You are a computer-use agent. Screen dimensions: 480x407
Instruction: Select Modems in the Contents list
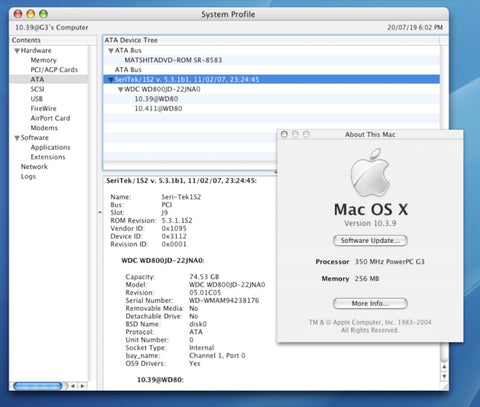pyautogui.click(x=44, y=128)
